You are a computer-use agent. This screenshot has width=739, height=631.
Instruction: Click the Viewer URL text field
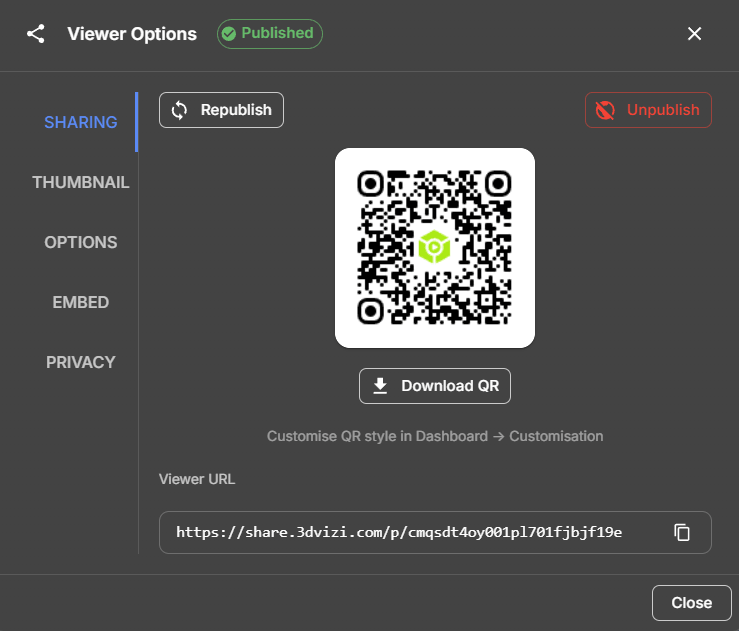[x=435, y=533]
